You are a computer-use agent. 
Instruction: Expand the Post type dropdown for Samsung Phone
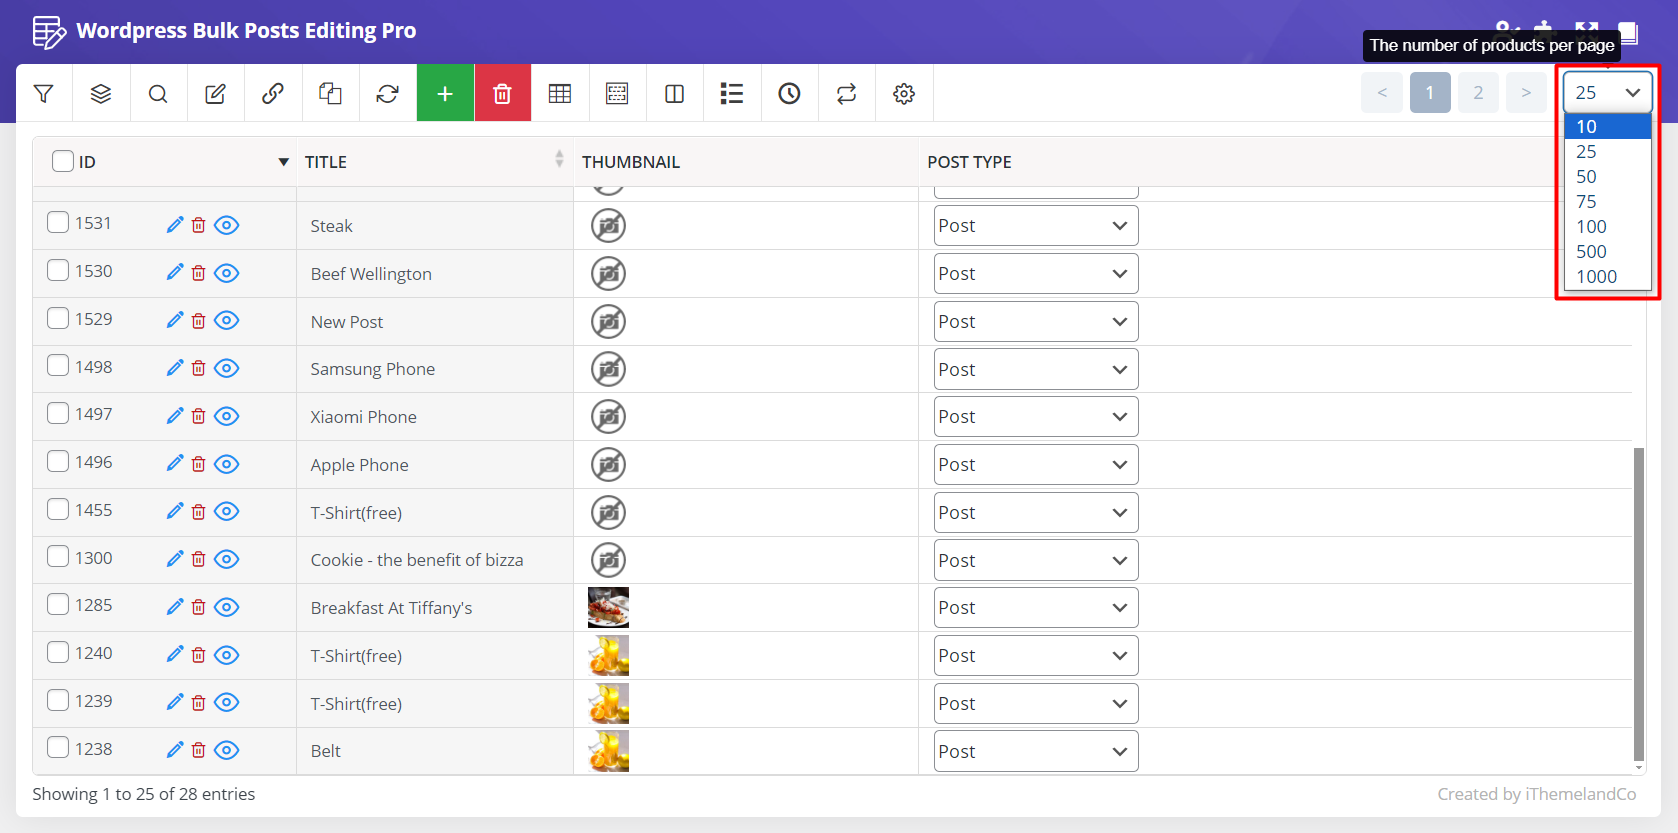pyautogui.click(x=1035, y=369)
